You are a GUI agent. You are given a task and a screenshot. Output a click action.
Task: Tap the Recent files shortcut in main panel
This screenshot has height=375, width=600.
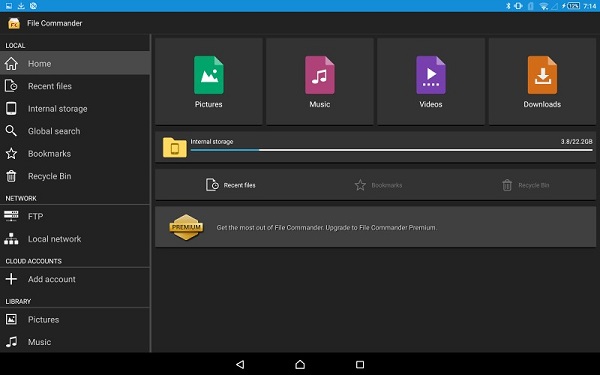[x=231, y=185]
